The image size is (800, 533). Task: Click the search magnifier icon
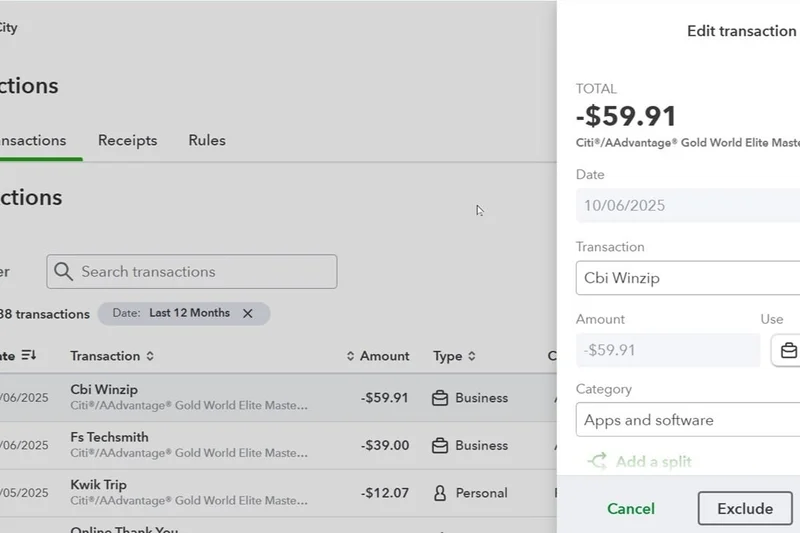click(x=63, y=271)
